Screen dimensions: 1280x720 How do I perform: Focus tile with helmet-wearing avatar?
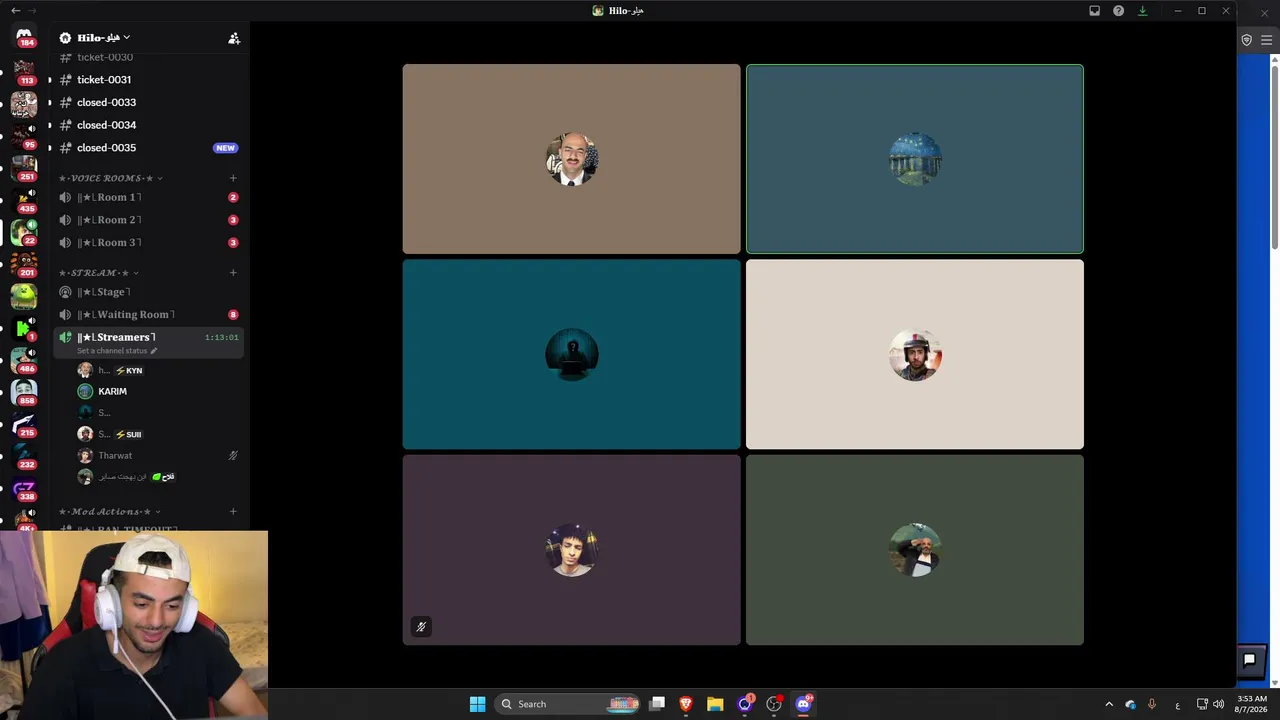pyautogui.click(x=915, y=354)
